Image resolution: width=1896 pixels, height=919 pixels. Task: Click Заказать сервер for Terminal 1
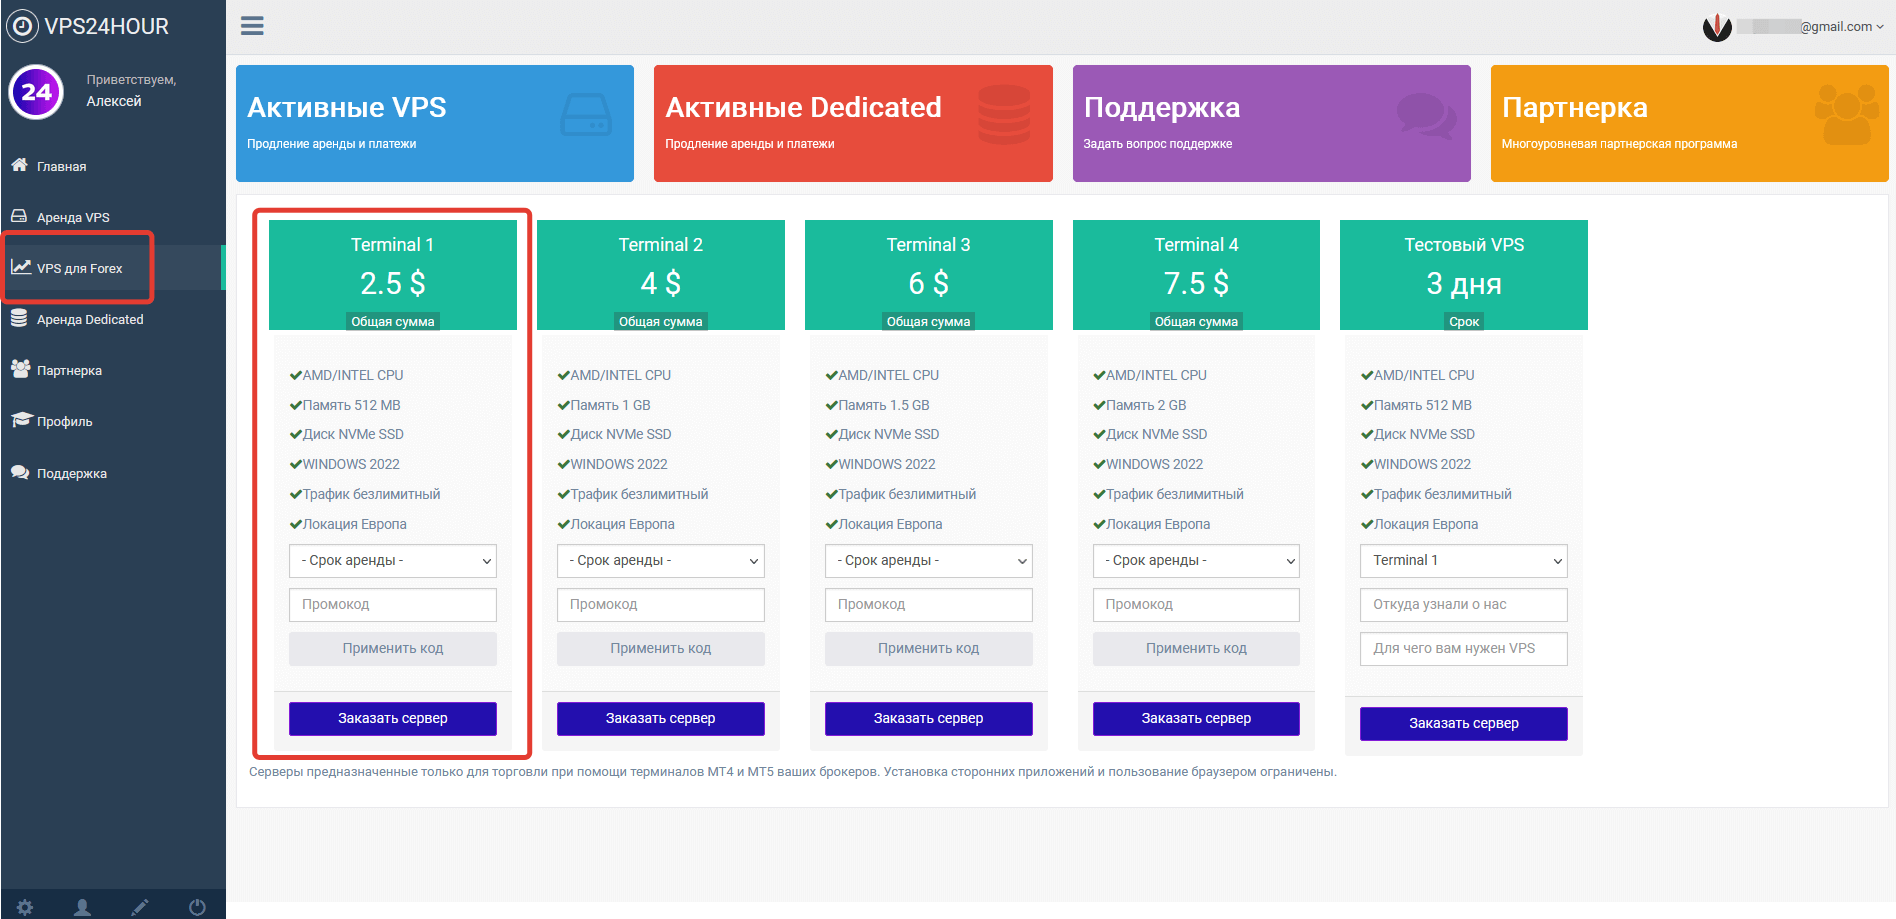[393, 719]
